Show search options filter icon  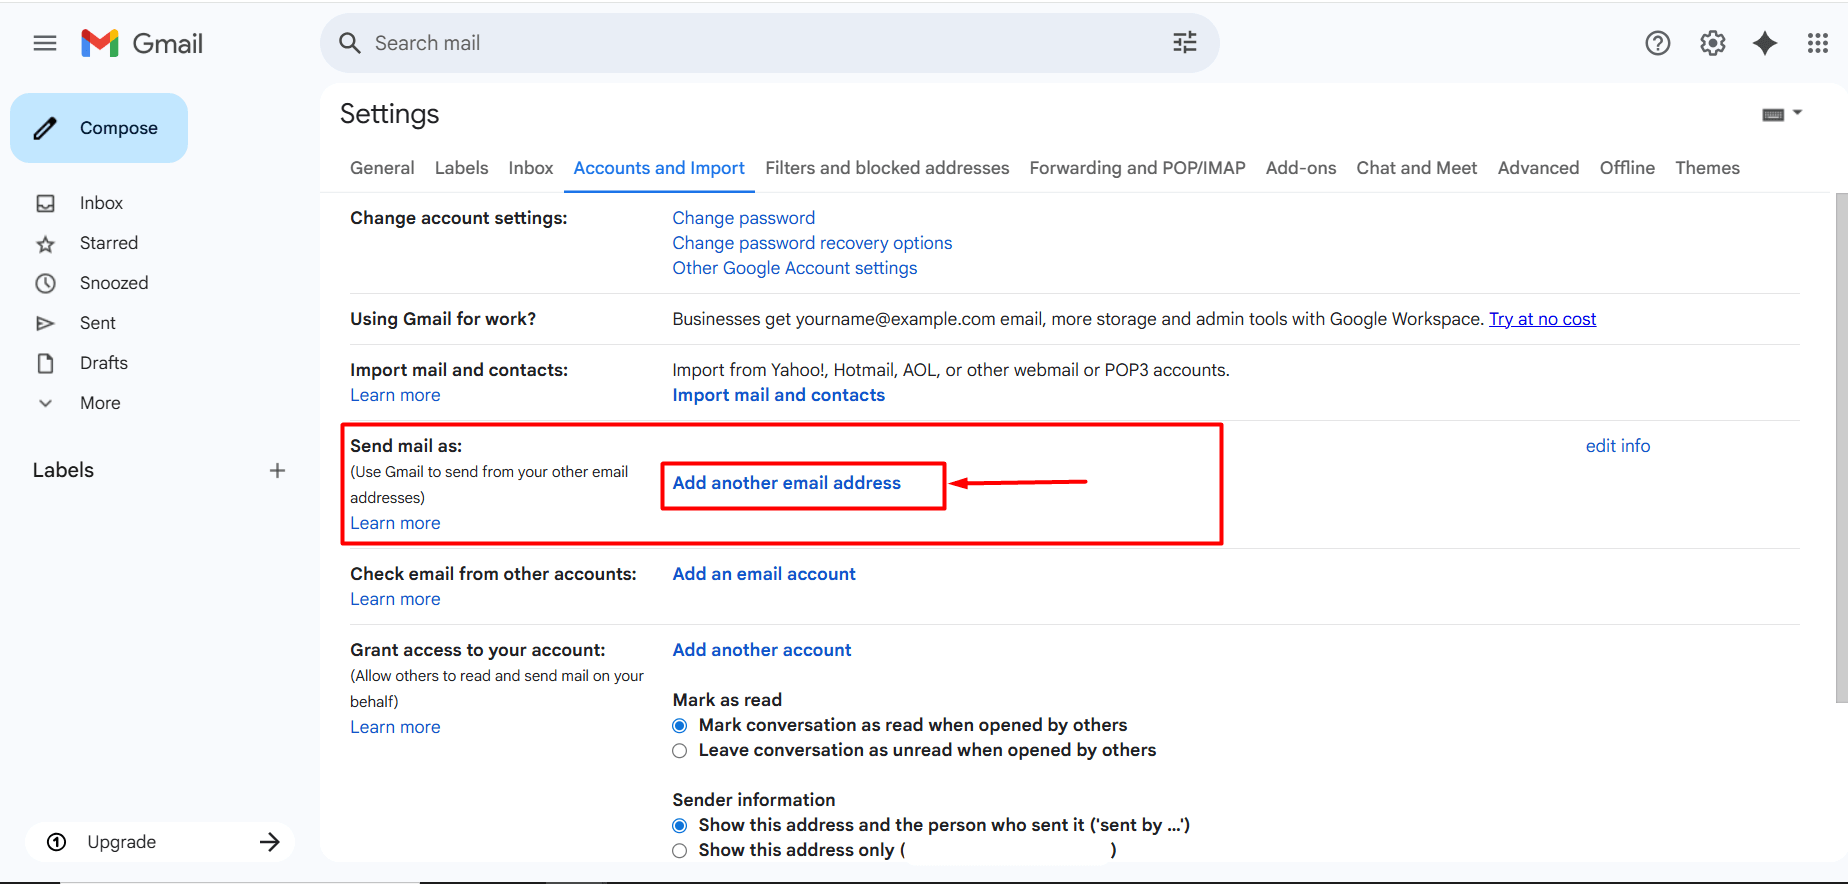click(1184, 43)
